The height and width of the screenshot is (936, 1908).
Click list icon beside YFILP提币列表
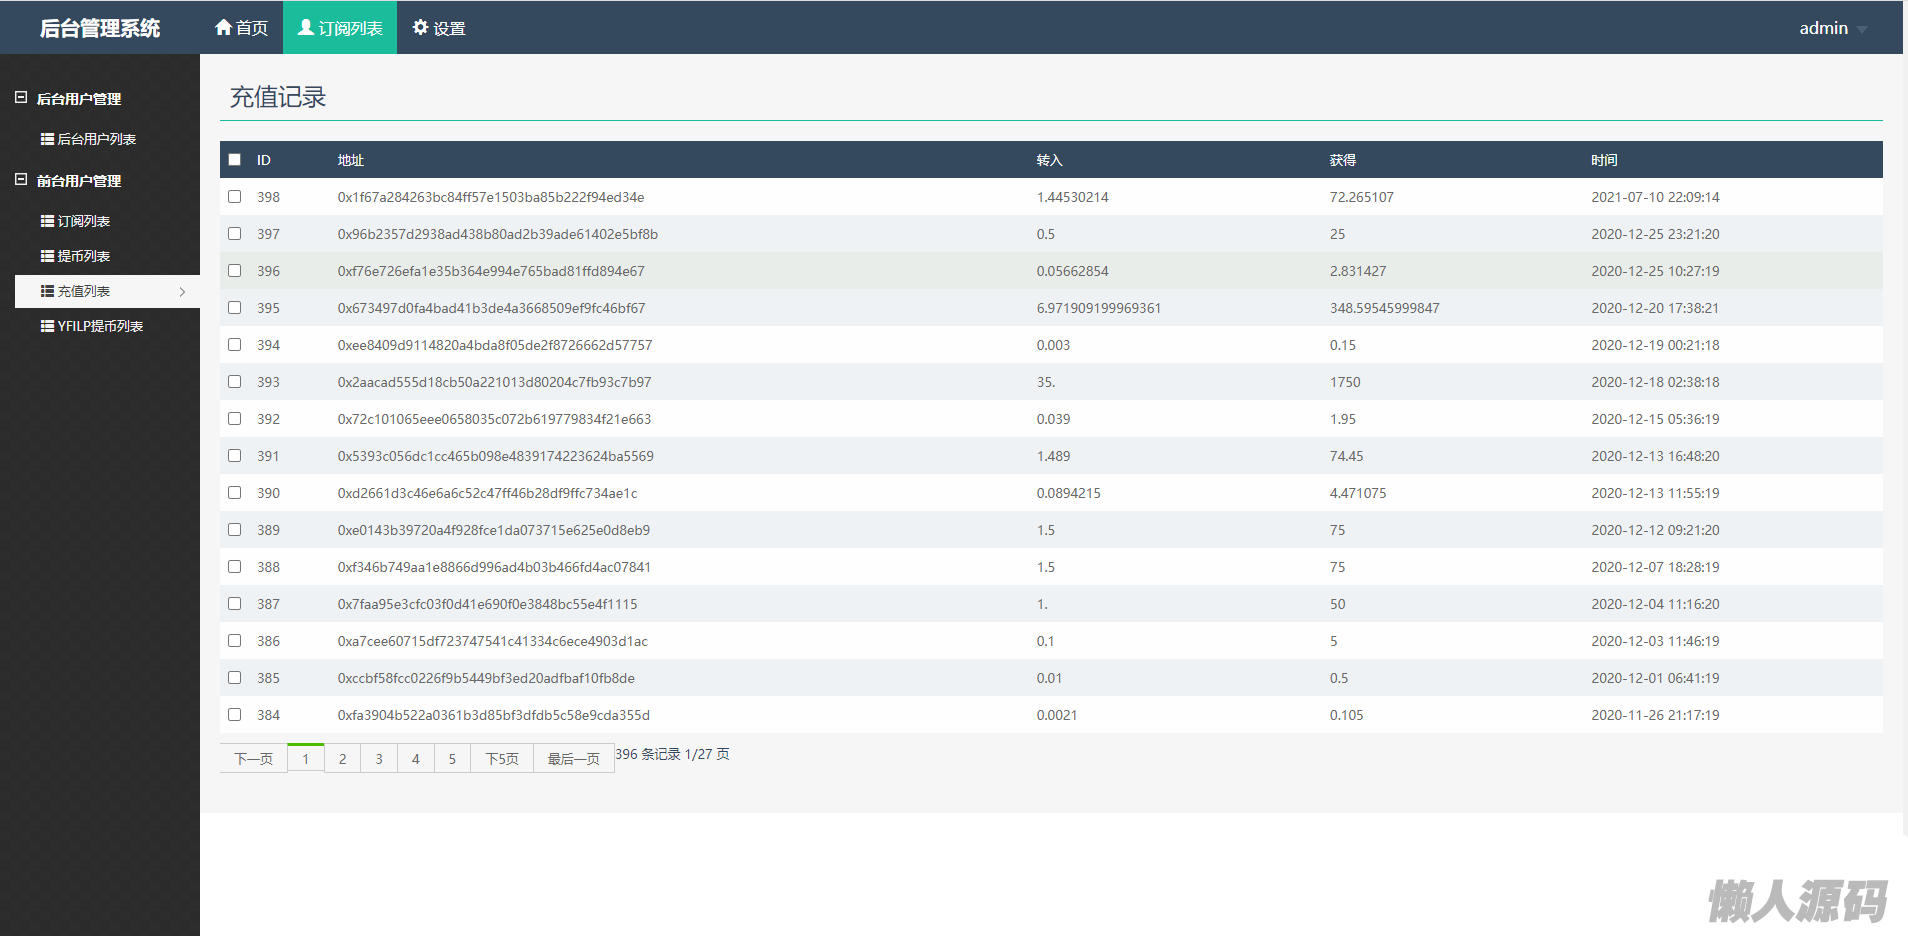[x=47, y=326]
